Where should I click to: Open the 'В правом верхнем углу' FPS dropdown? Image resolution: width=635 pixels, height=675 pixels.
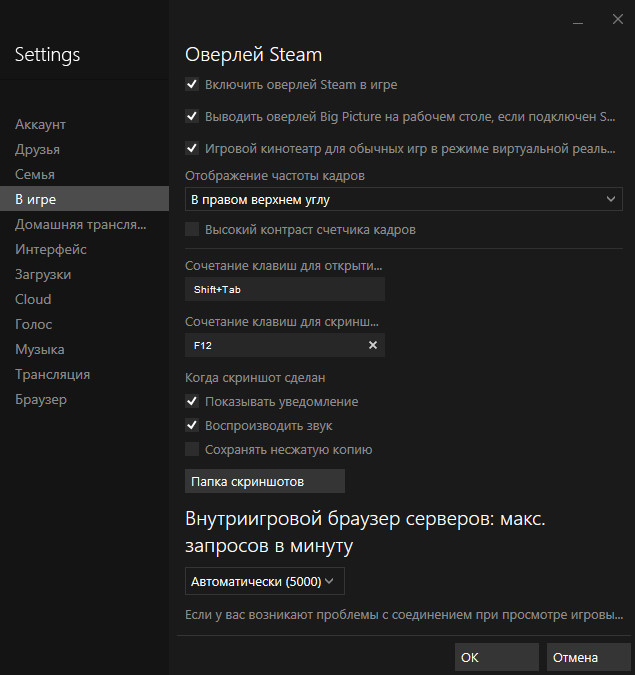click(x=404, y=200)
